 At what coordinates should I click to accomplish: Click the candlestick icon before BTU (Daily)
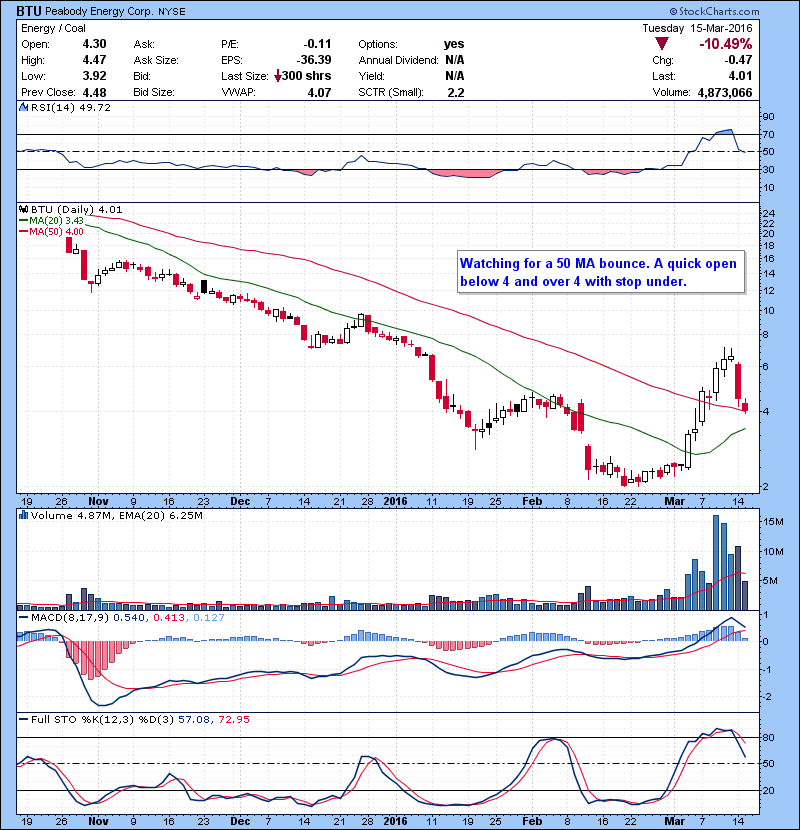pyautogui.click(x=23, y=210)
